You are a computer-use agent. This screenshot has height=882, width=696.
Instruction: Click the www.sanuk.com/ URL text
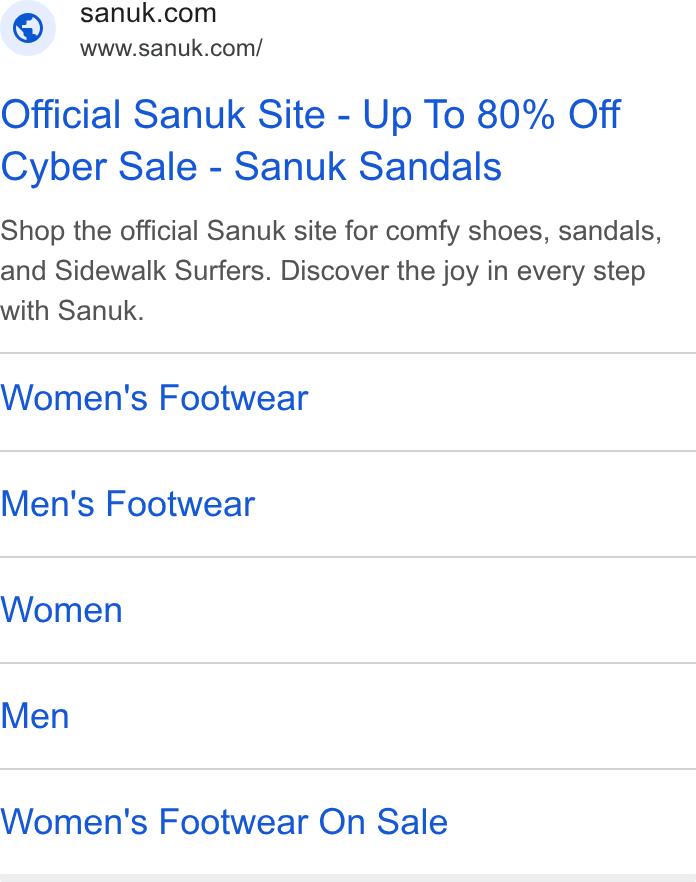171,48
